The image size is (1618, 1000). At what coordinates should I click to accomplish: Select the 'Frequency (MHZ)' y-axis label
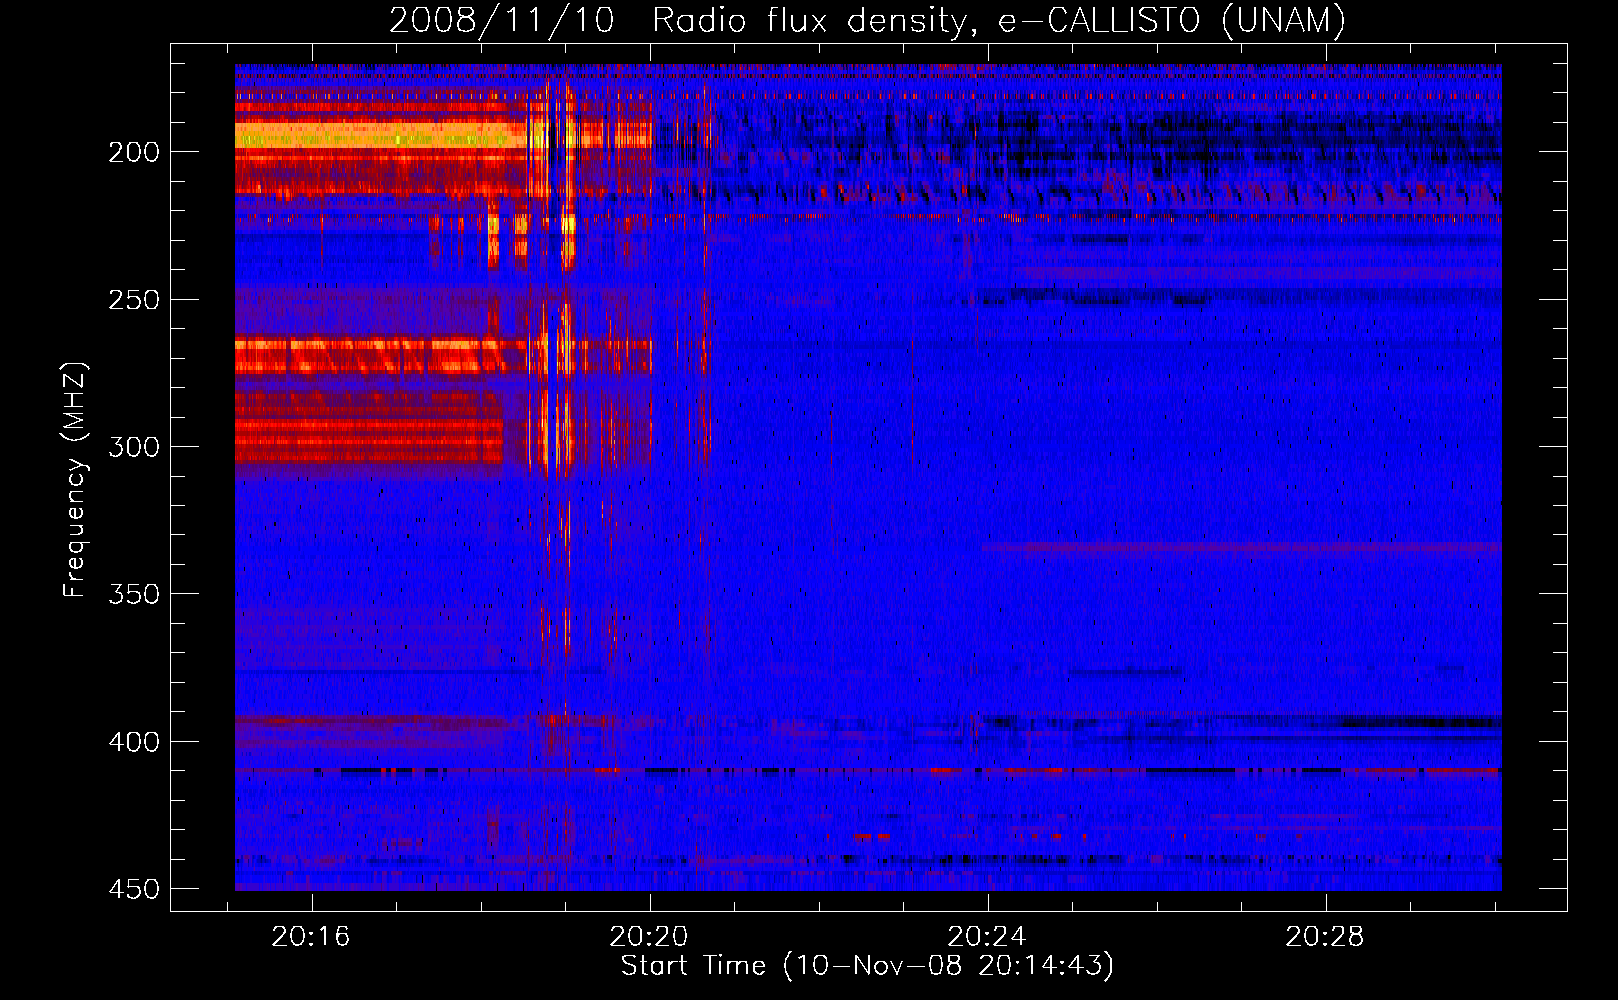click(75, 480)
